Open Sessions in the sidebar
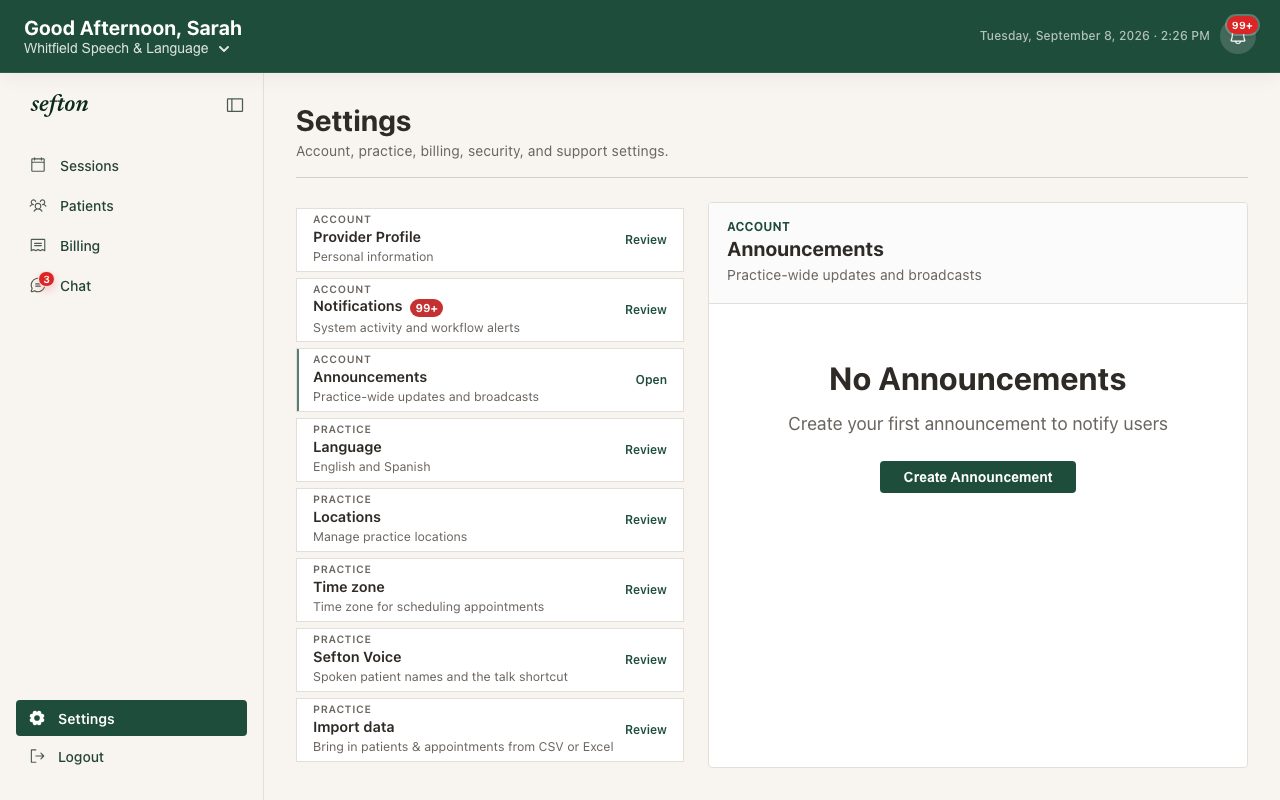This screenshot has height=800, width=1280. [131, 166]
